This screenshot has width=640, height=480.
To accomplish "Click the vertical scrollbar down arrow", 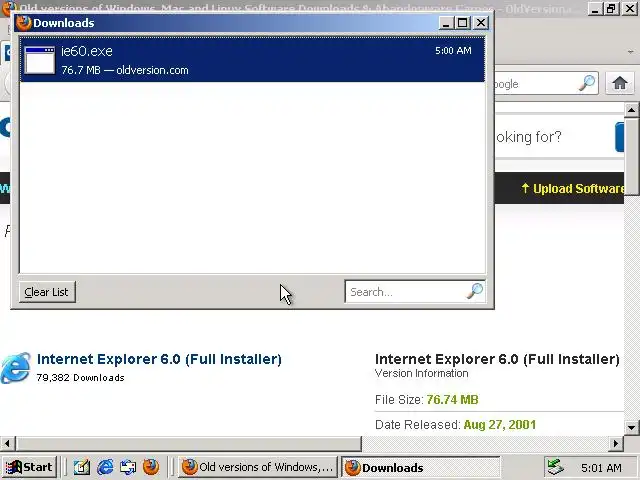I will click(631, 427).
